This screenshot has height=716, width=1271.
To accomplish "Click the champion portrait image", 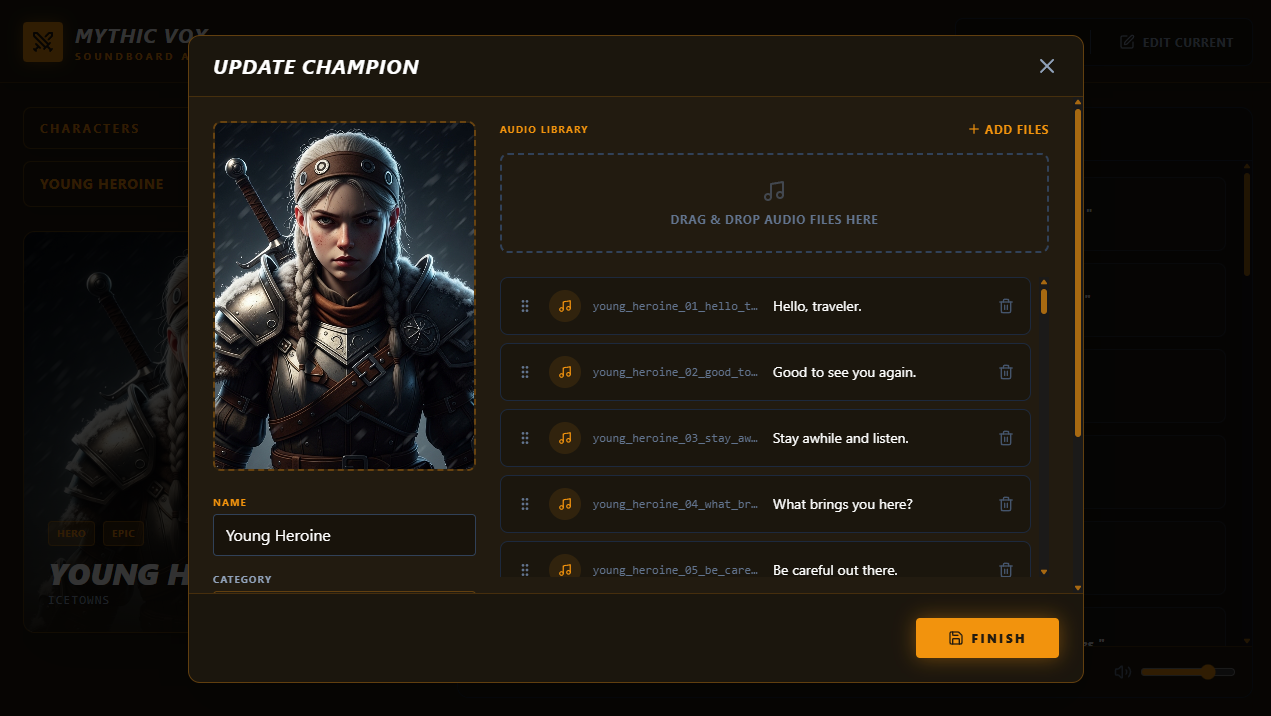I will [344, 296].
